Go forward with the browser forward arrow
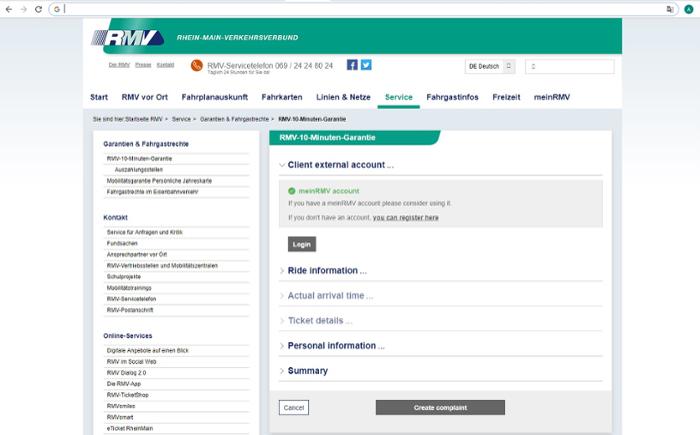This screenshot has width=700, height=435. (x=24, y=9)
